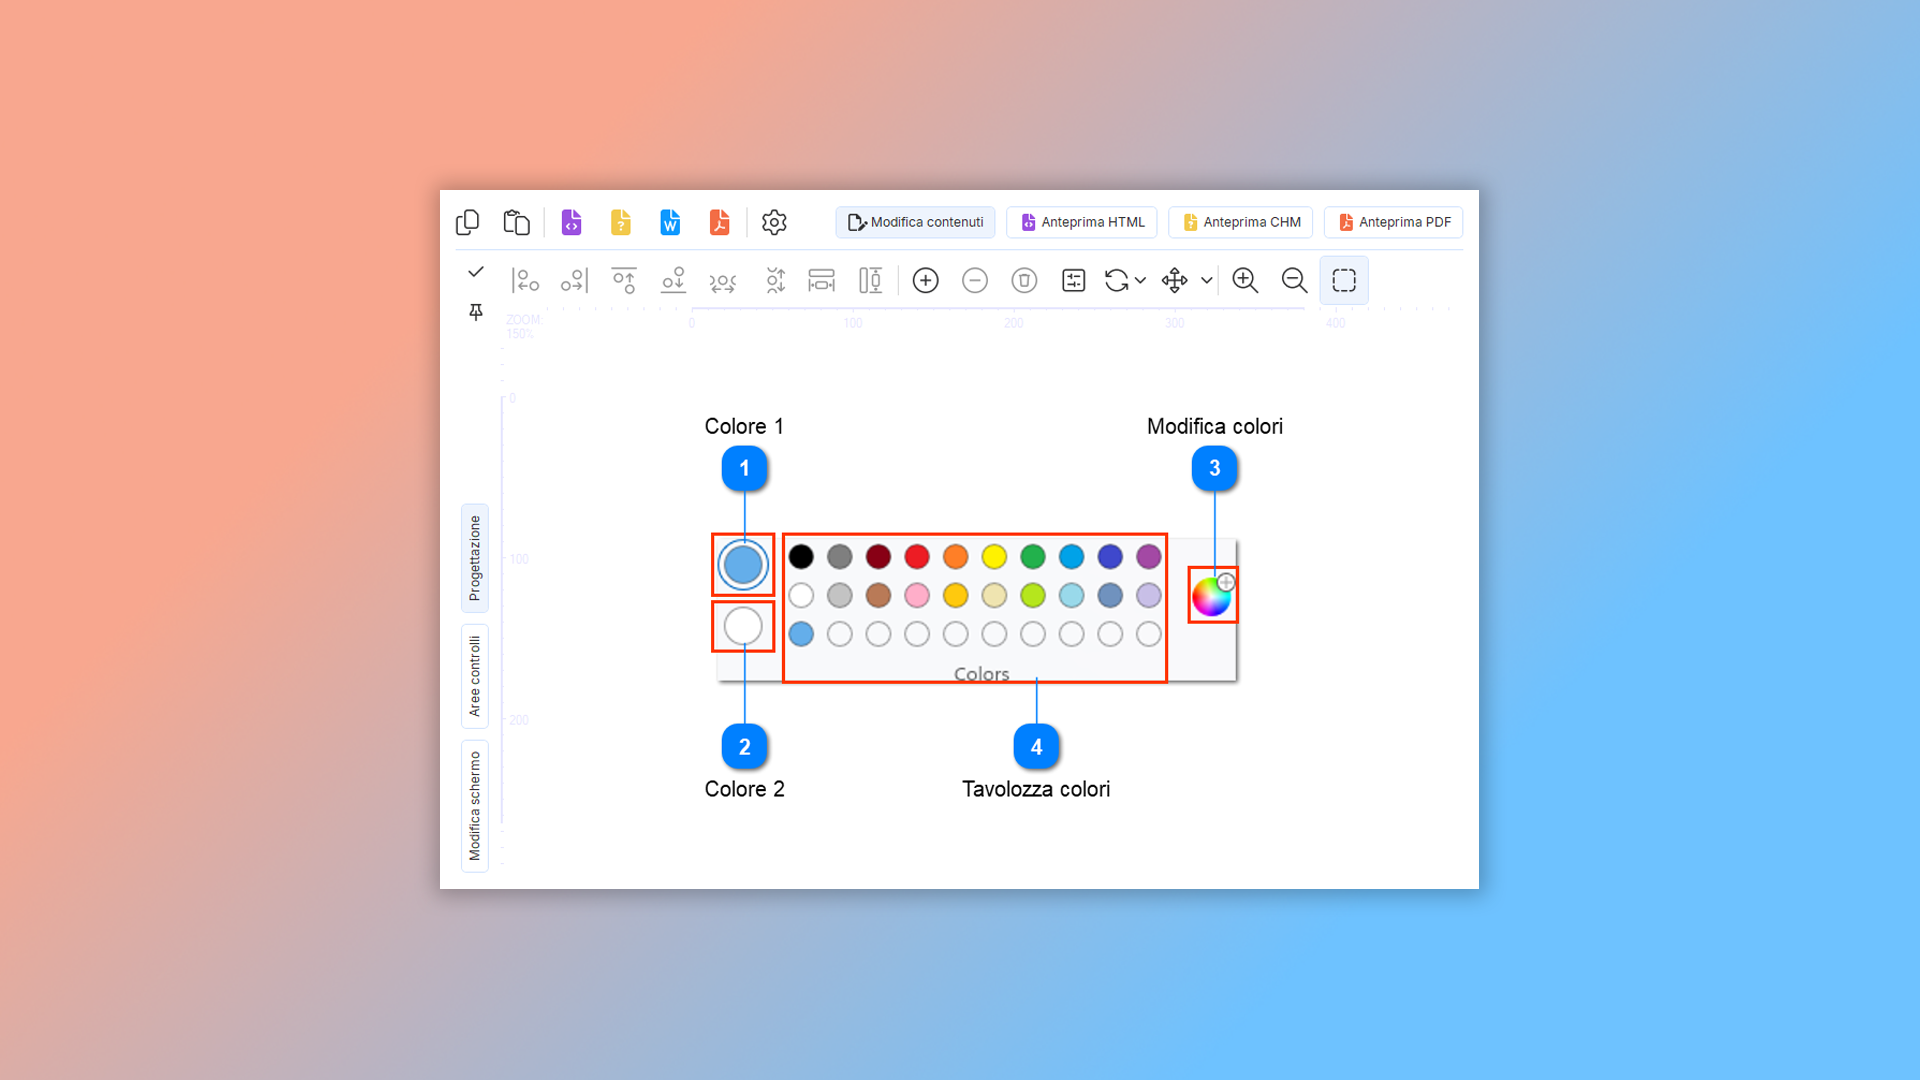Click the align left controls icon

(525, 281)
